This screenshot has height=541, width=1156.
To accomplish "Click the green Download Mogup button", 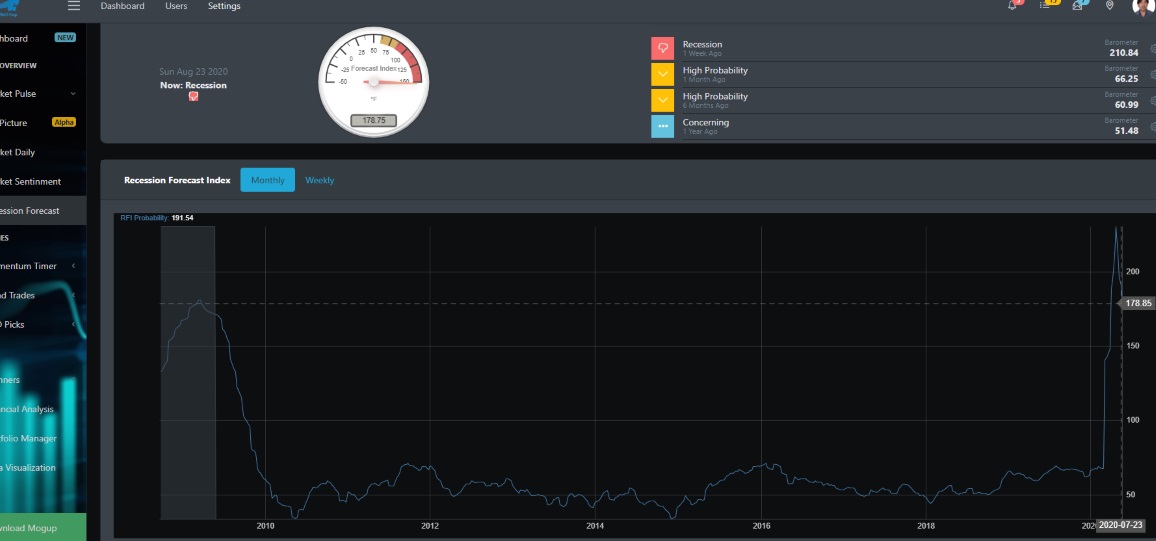I will (x=43, y=528).
